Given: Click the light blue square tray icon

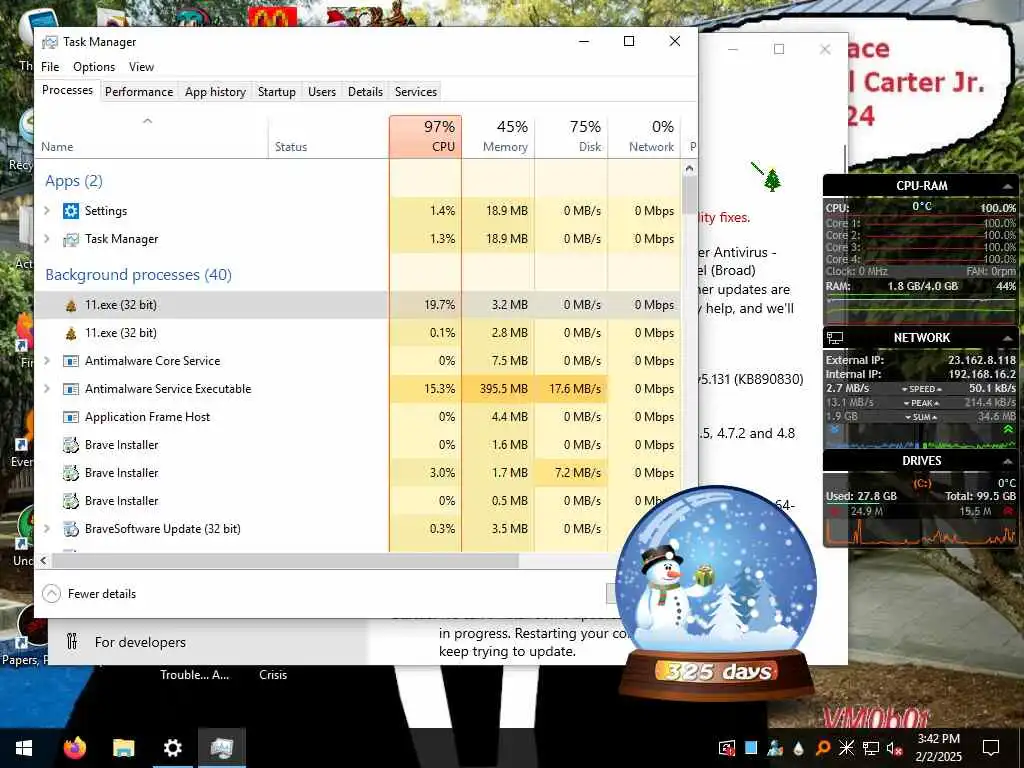Looking at the screenshot, I should 751,748.
